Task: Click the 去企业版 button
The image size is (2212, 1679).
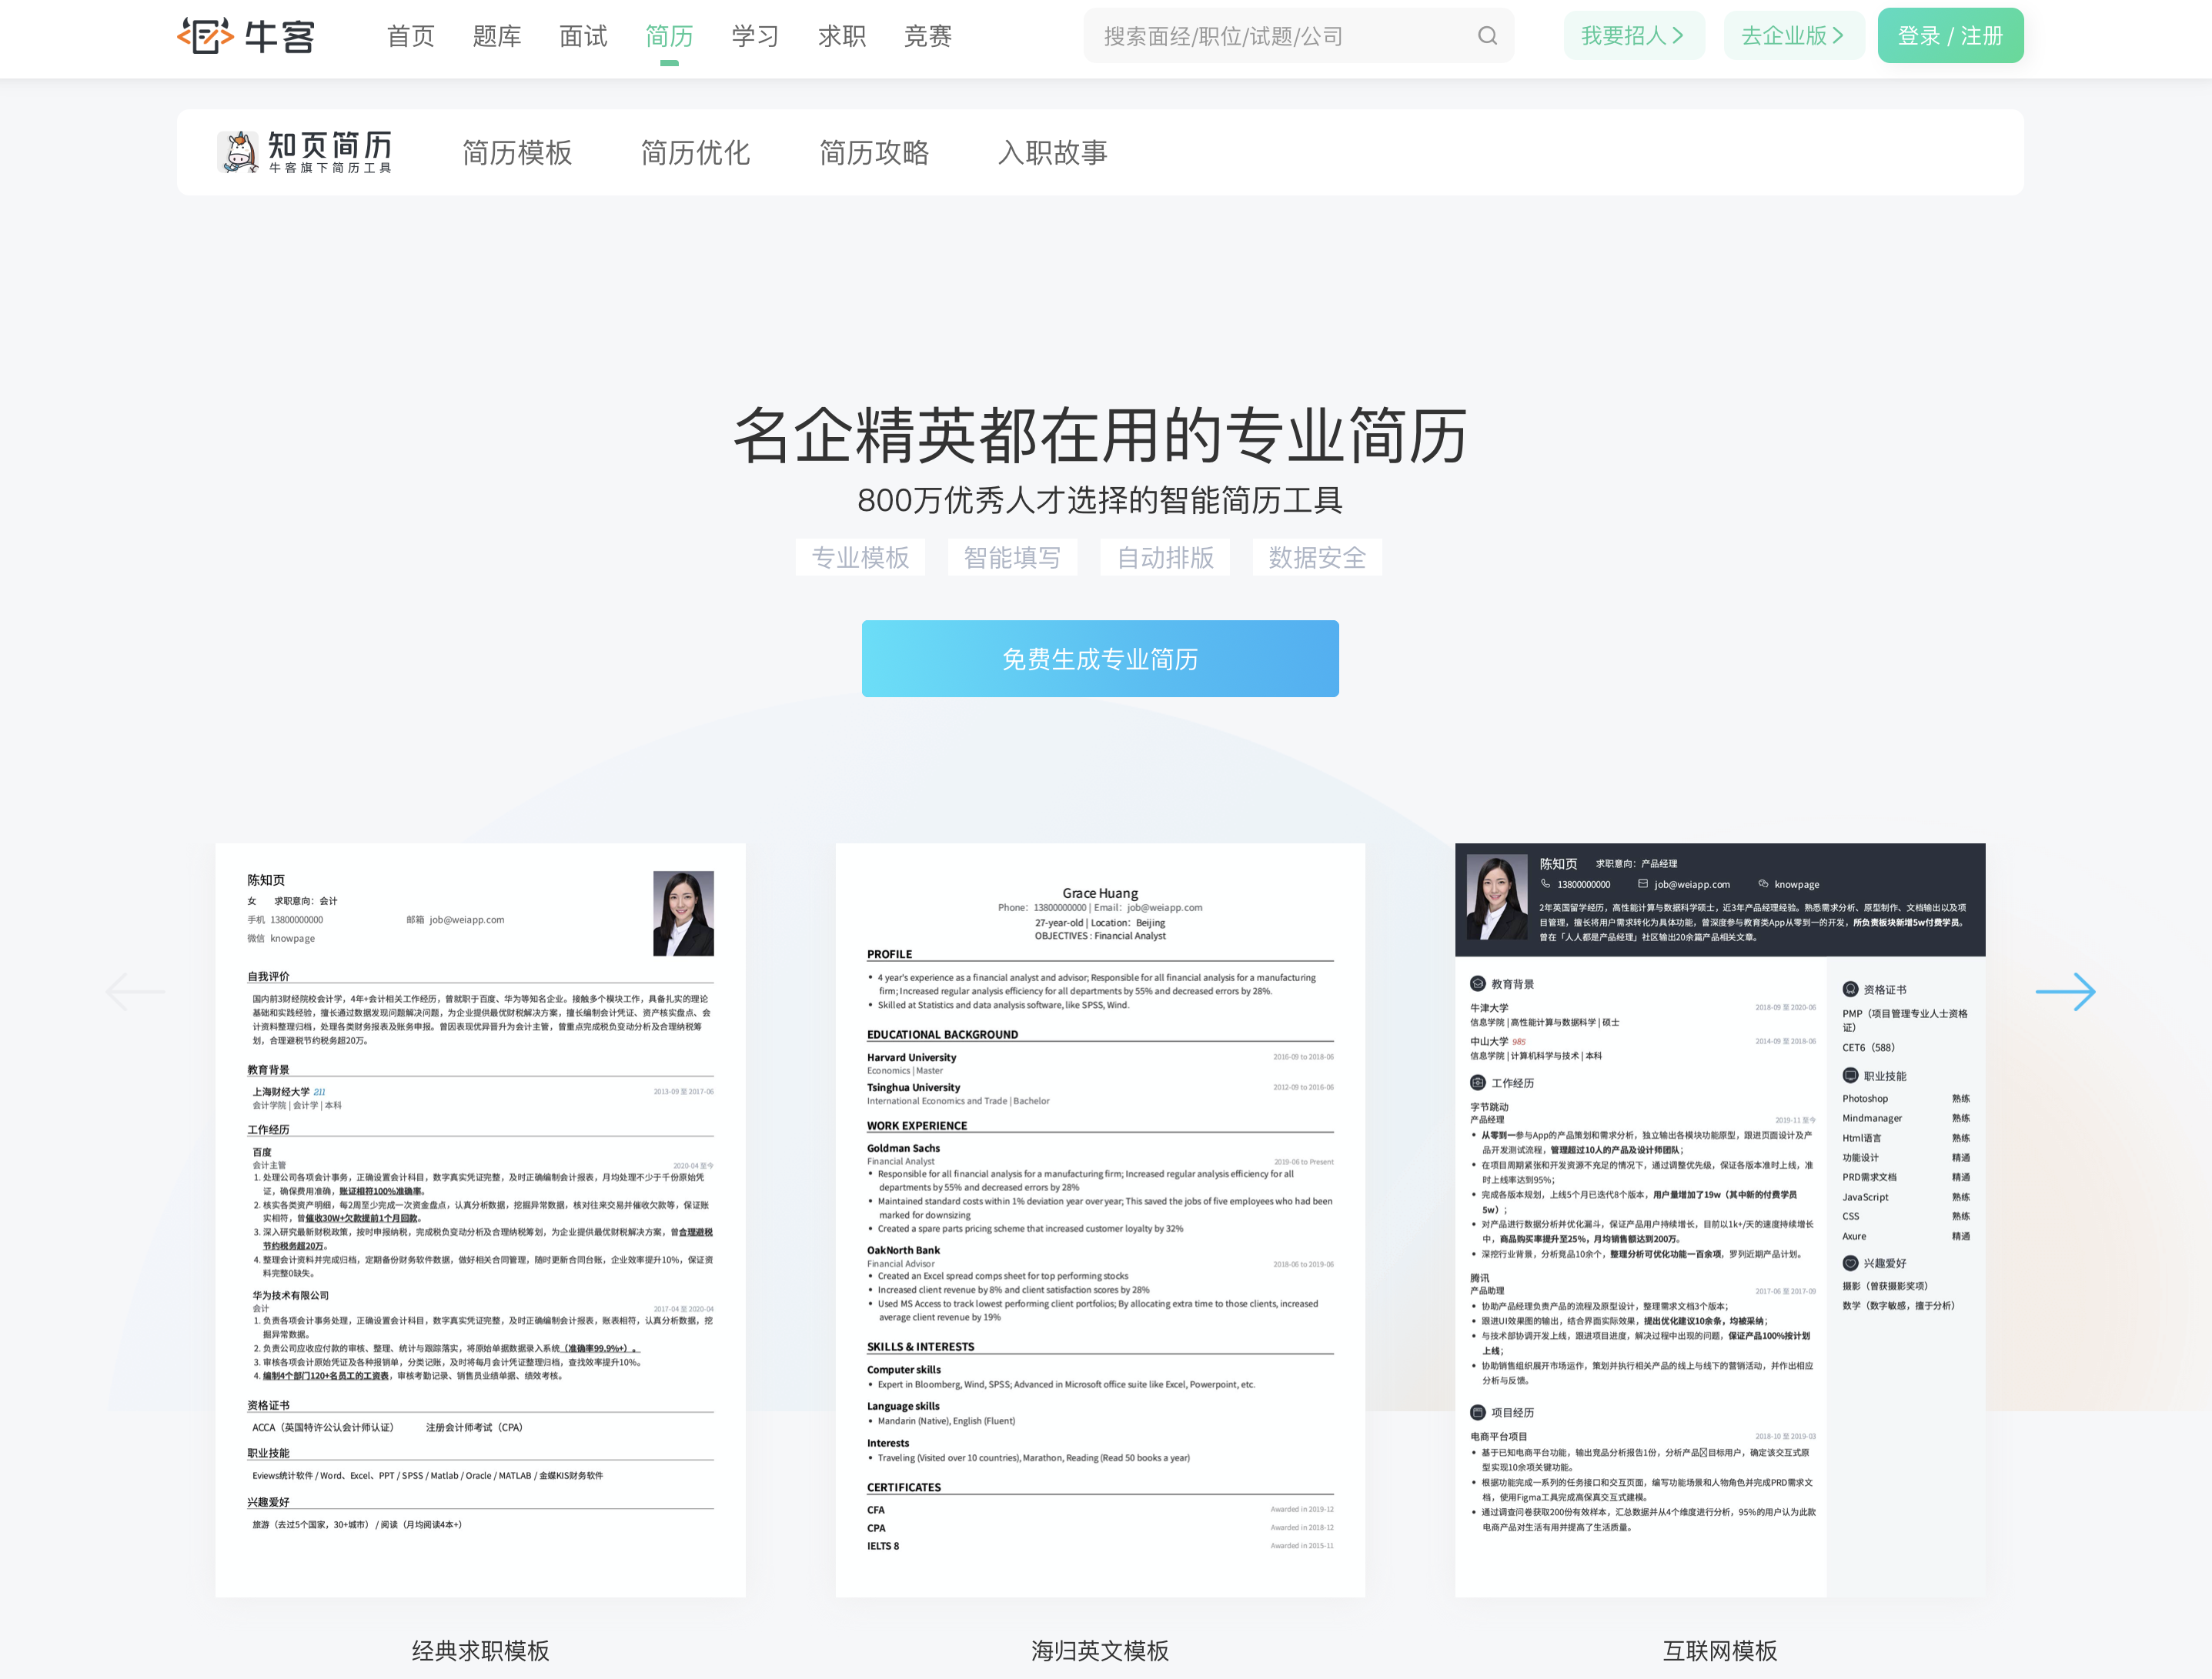Action: pyautogui.click(x=1793, y=36)
